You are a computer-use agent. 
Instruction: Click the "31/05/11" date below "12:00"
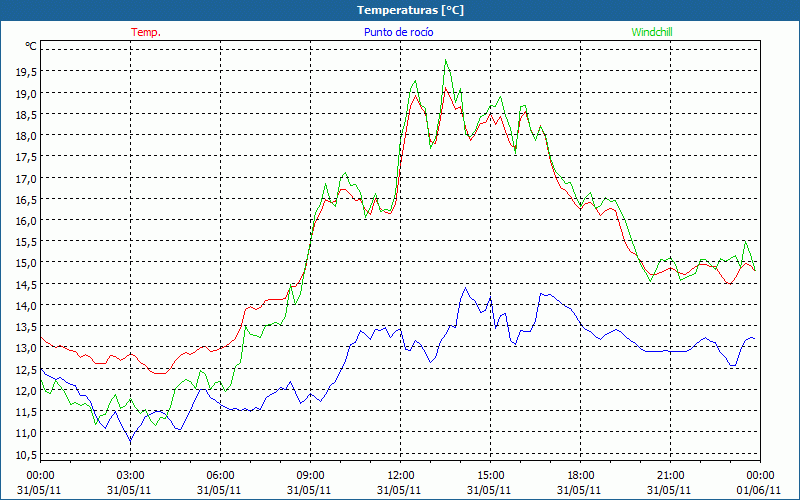(x=399, y=490)
